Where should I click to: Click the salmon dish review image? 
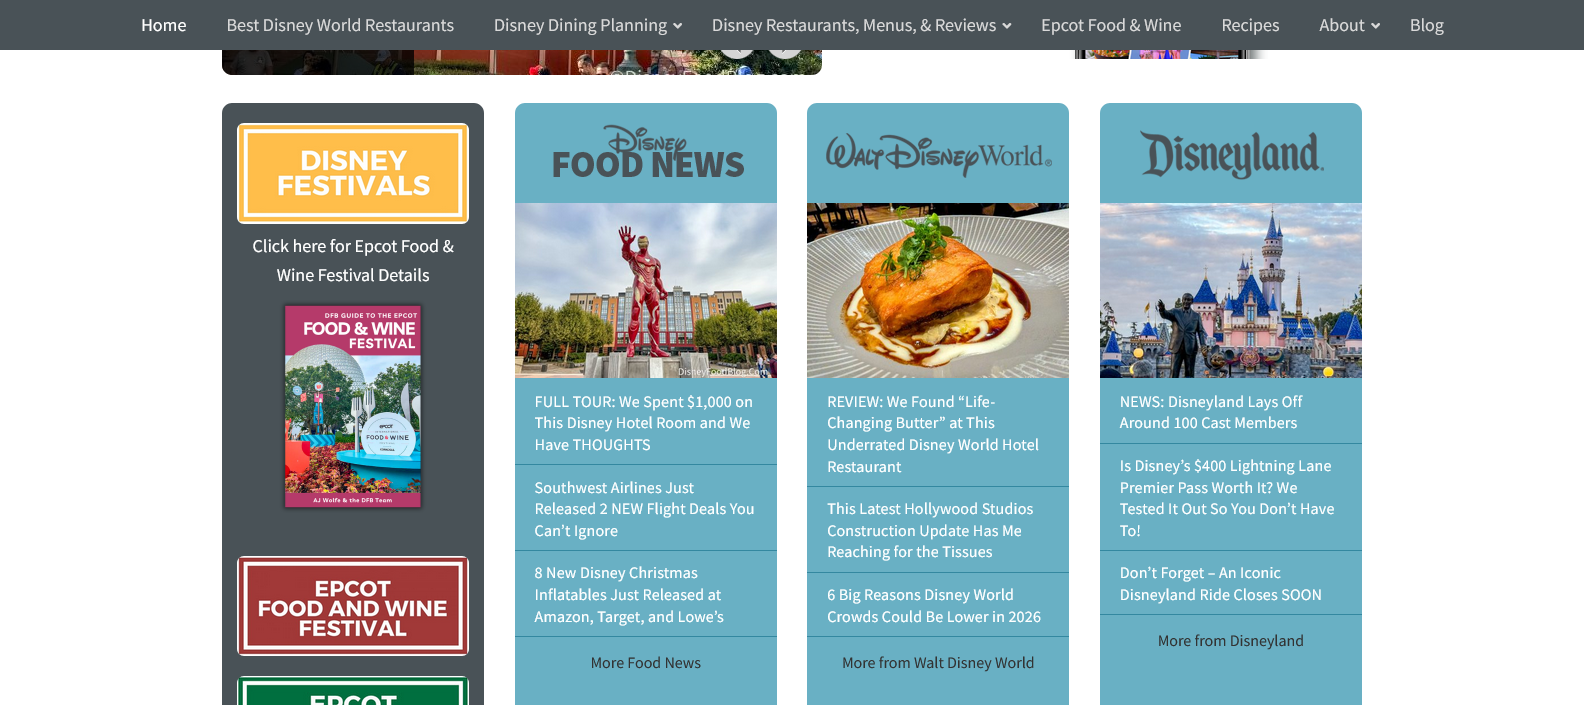938,290
